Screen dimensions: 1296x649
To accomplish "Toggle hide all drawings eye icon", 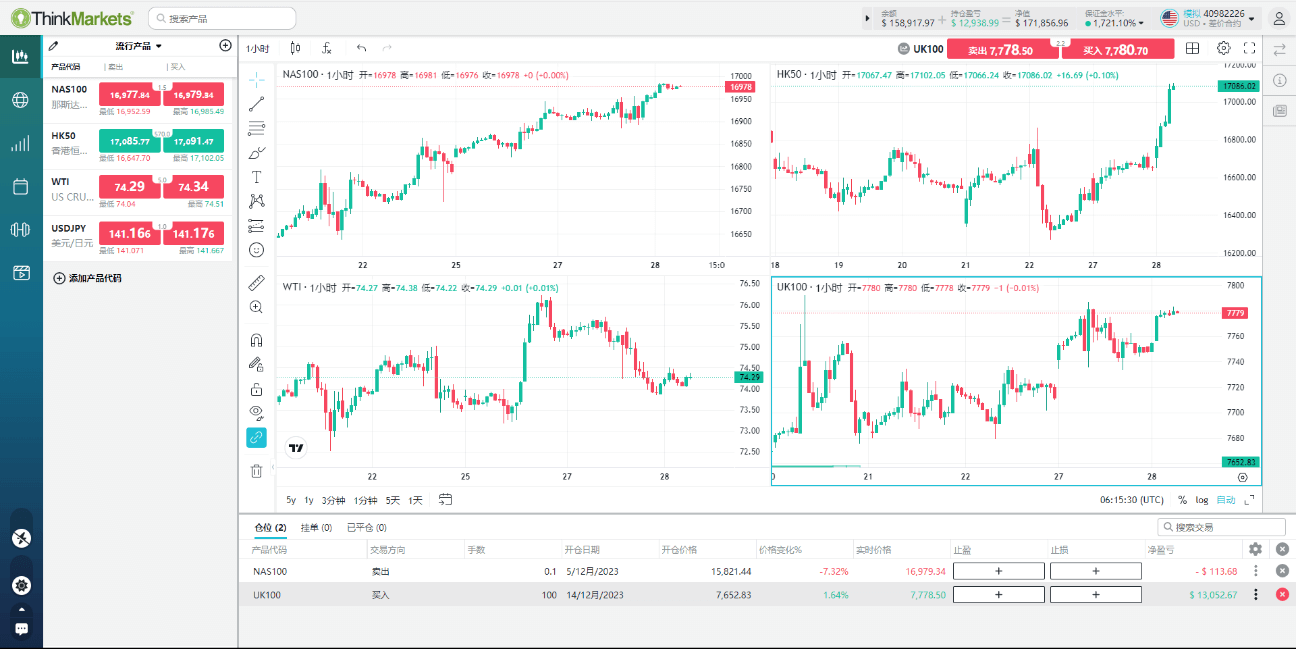I will pos(256,412).
